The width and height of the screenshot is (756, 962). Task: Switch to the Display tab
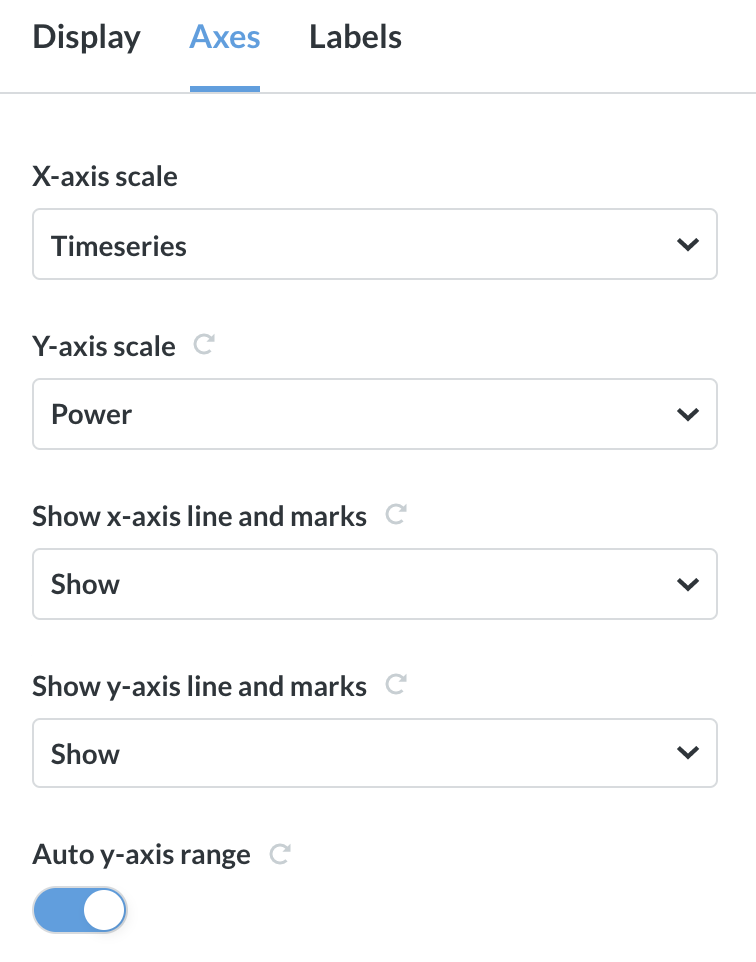(x=86, y=37)
